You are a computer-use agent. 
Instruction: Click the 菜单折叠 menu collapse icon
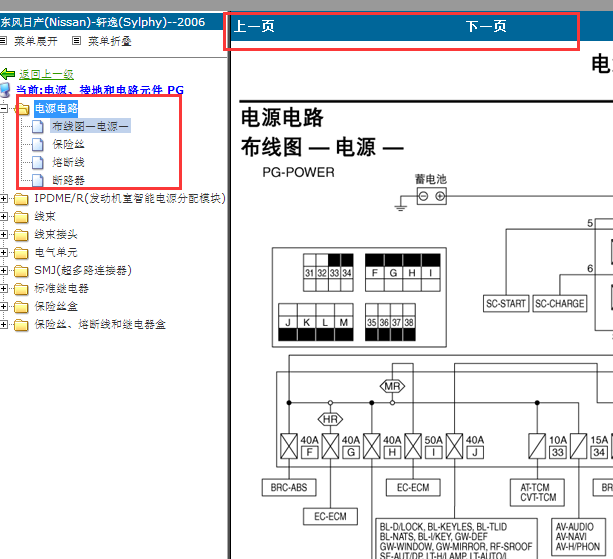77,41
